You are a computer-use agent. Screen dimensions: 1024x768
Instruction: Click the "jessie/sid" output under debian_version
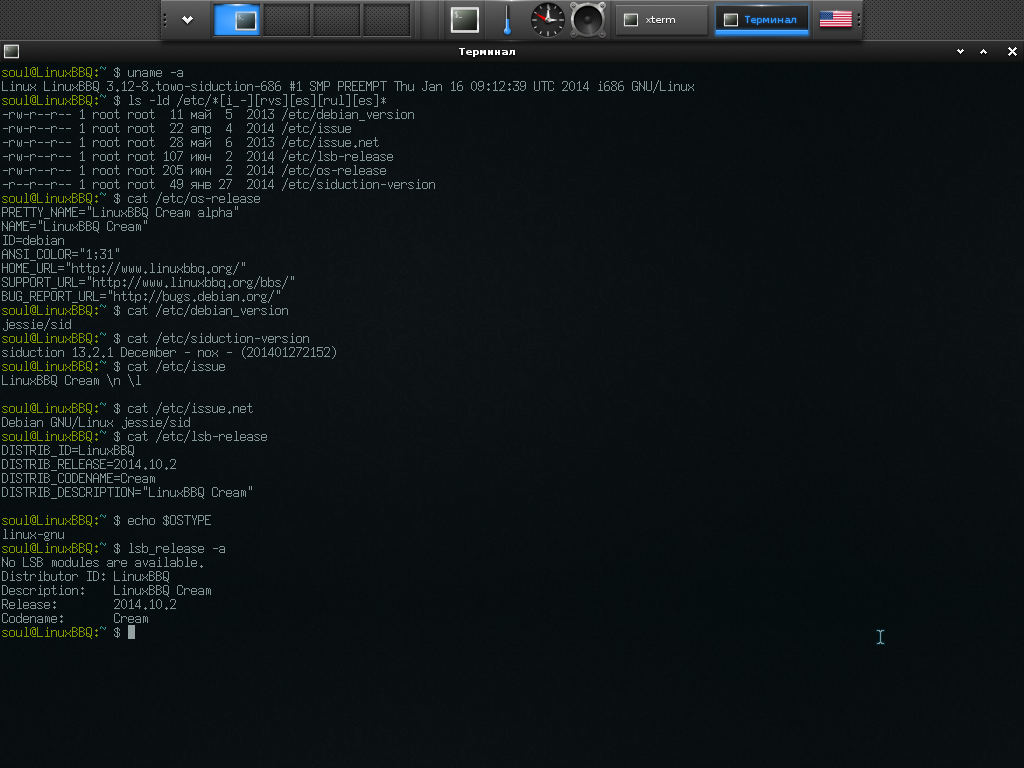(x=37, y=325)
